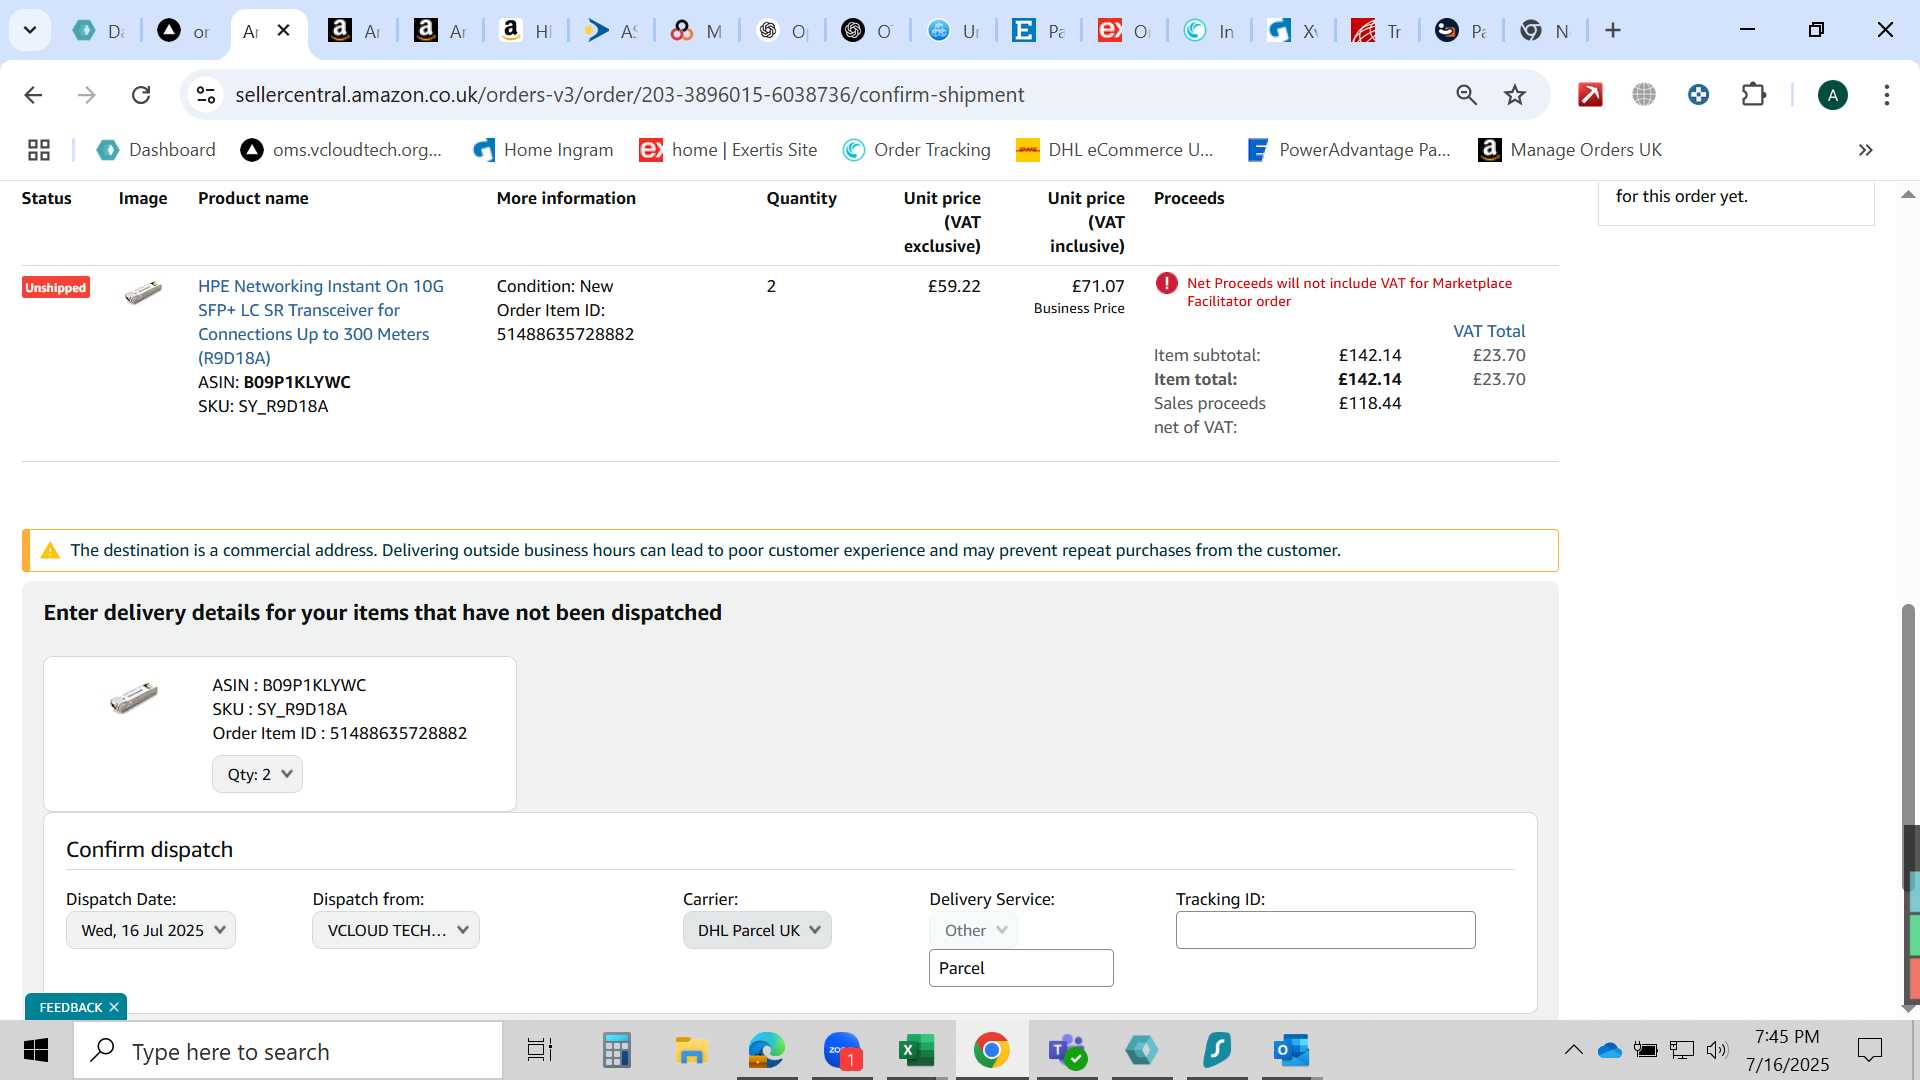The width and height of the screenshot is (1920, 1080).
Task: Click the taskbar search box
Action: [288, 1051]
